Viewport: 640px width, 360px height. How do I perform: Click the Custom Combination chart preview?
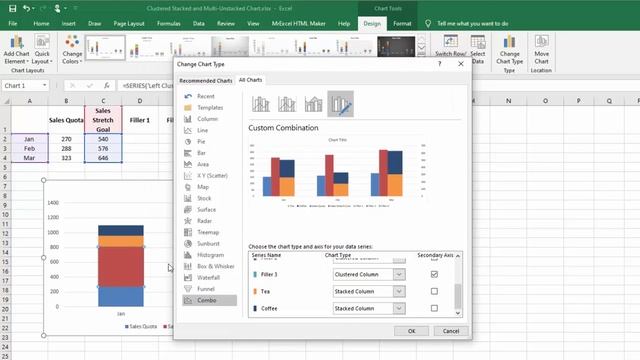(x=338, y=173)
